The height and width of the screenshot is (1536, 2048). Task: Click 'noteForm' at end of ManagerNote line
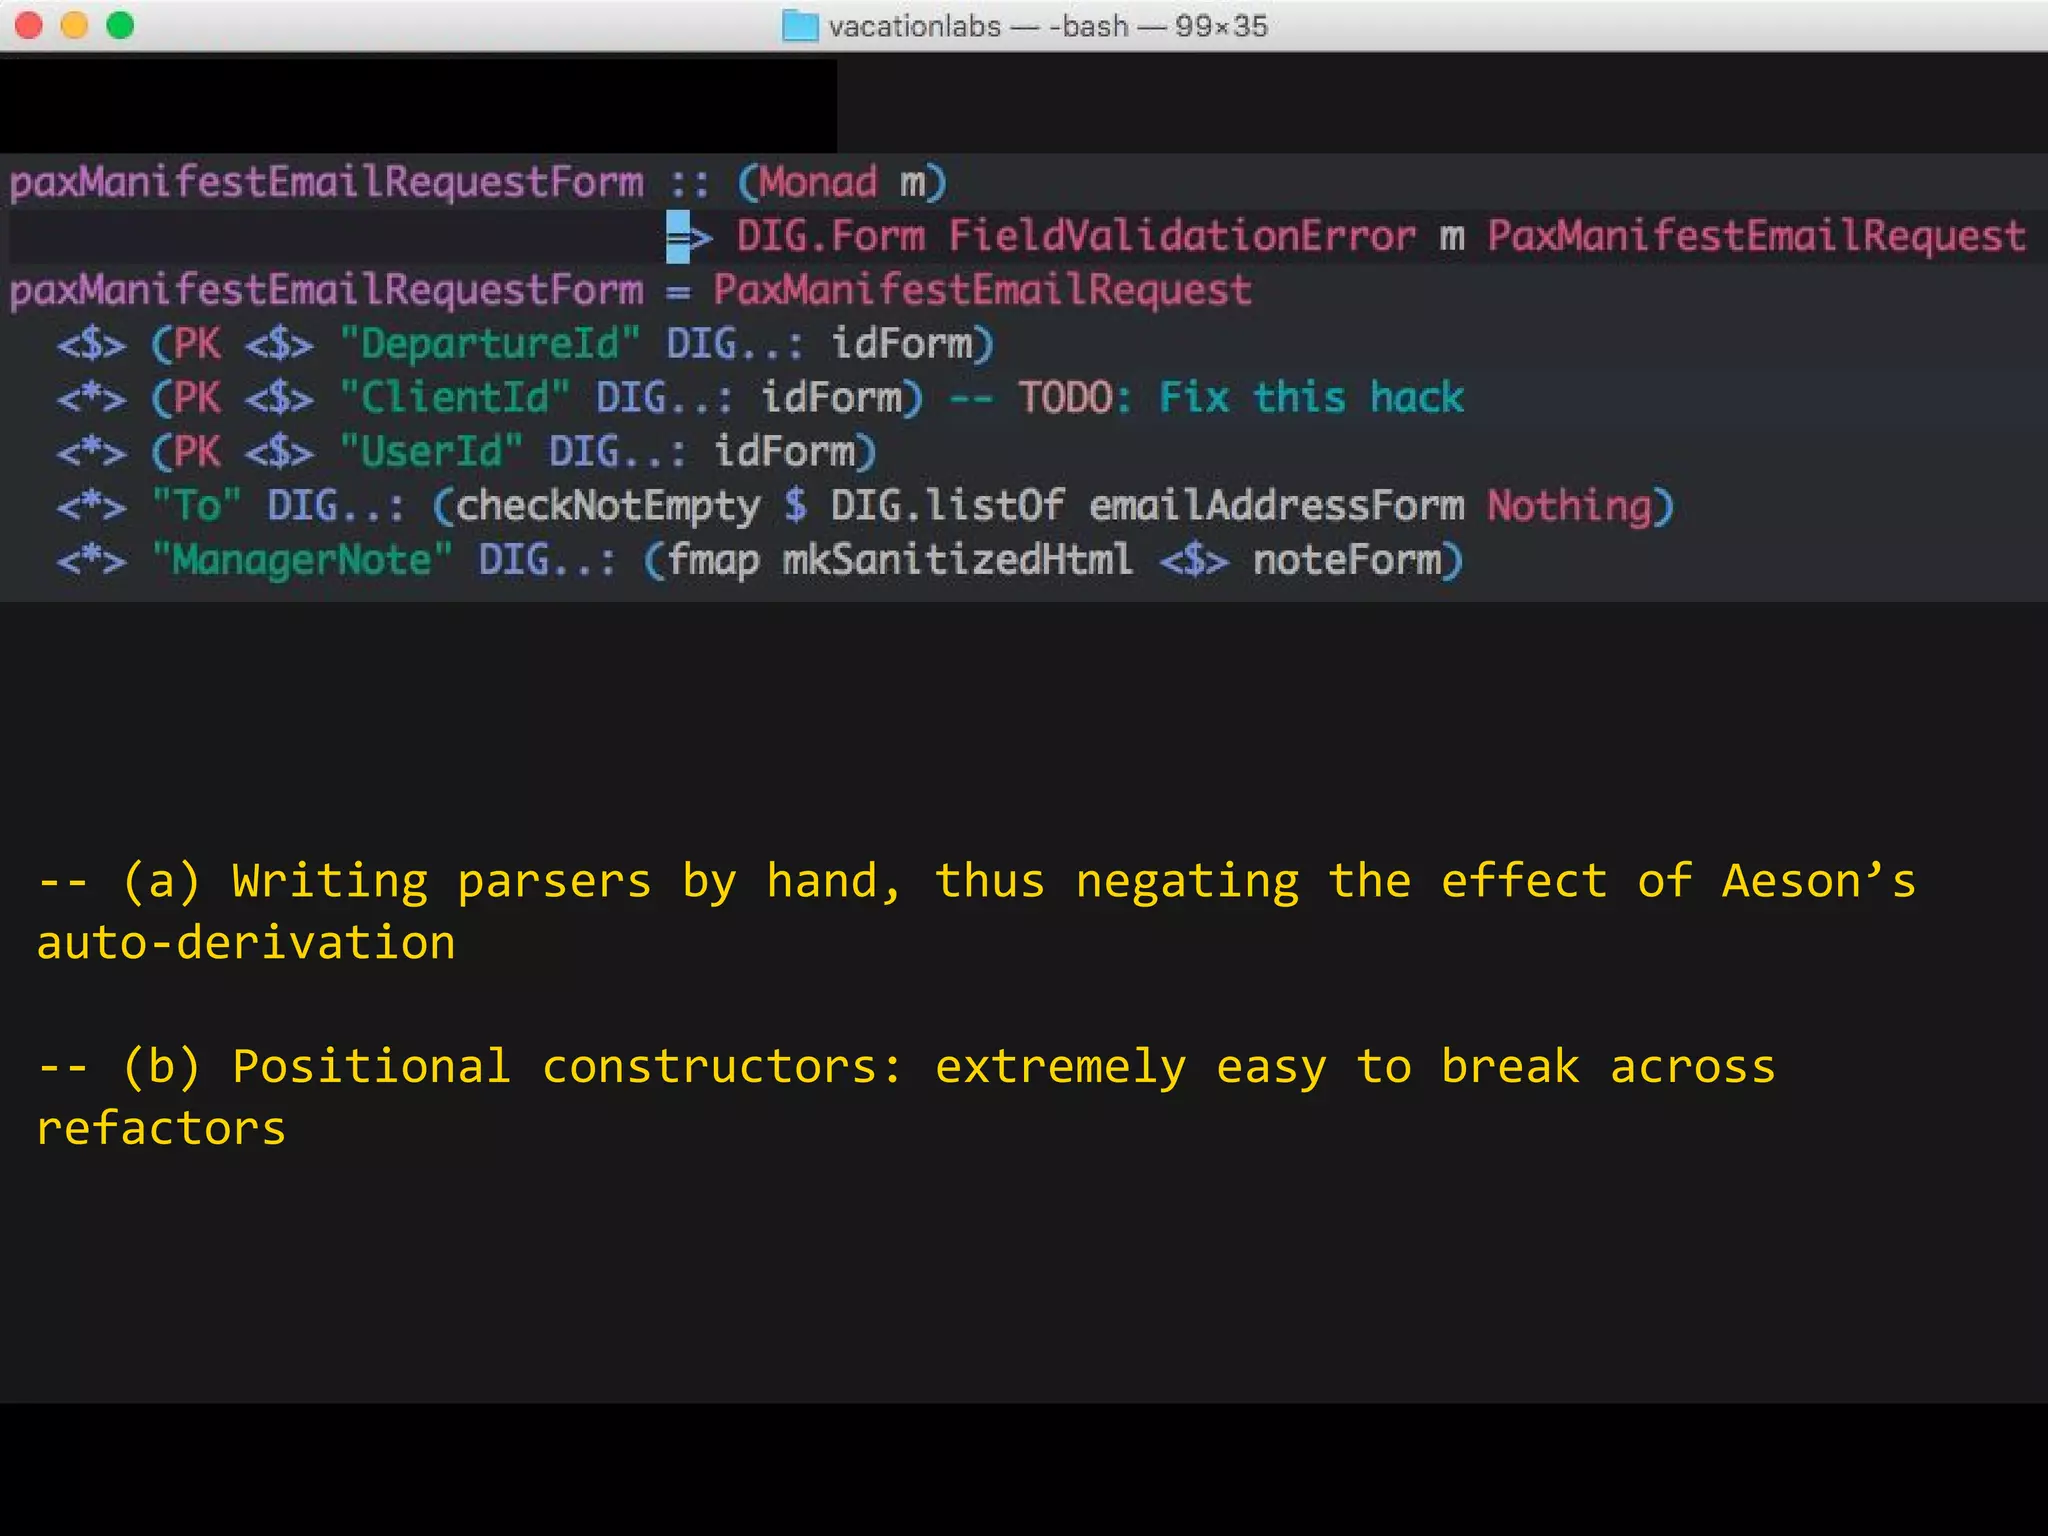[x=1347, y=560]
